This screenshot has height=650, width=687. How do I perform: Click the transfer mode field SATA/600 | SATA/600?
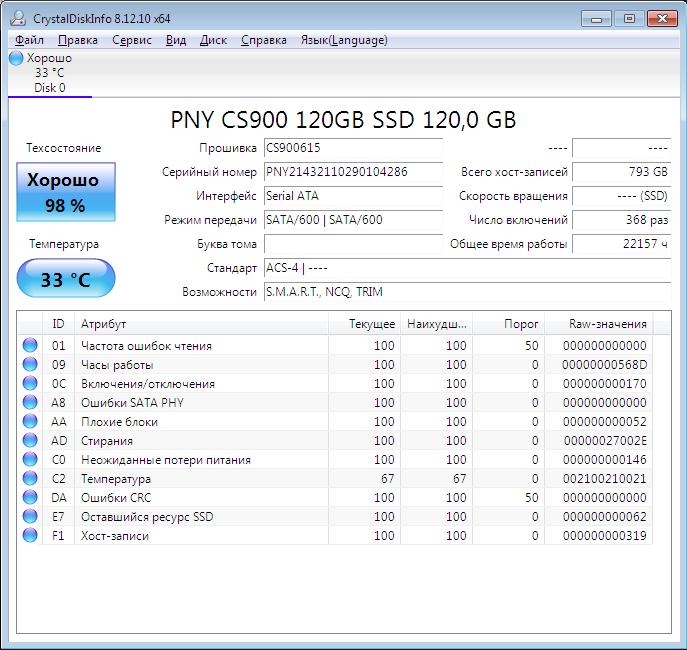click(353, 220)
